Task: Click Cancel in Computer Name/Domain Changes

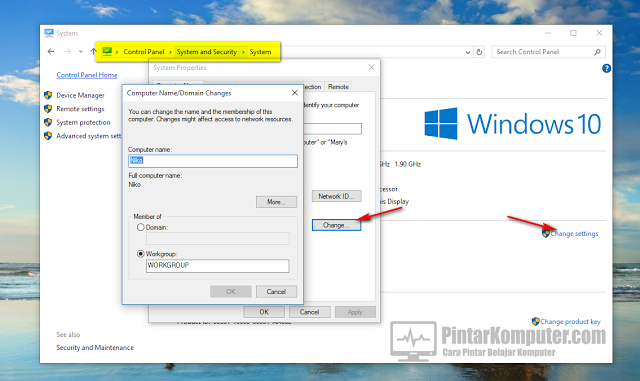Action: click(276, 292)
